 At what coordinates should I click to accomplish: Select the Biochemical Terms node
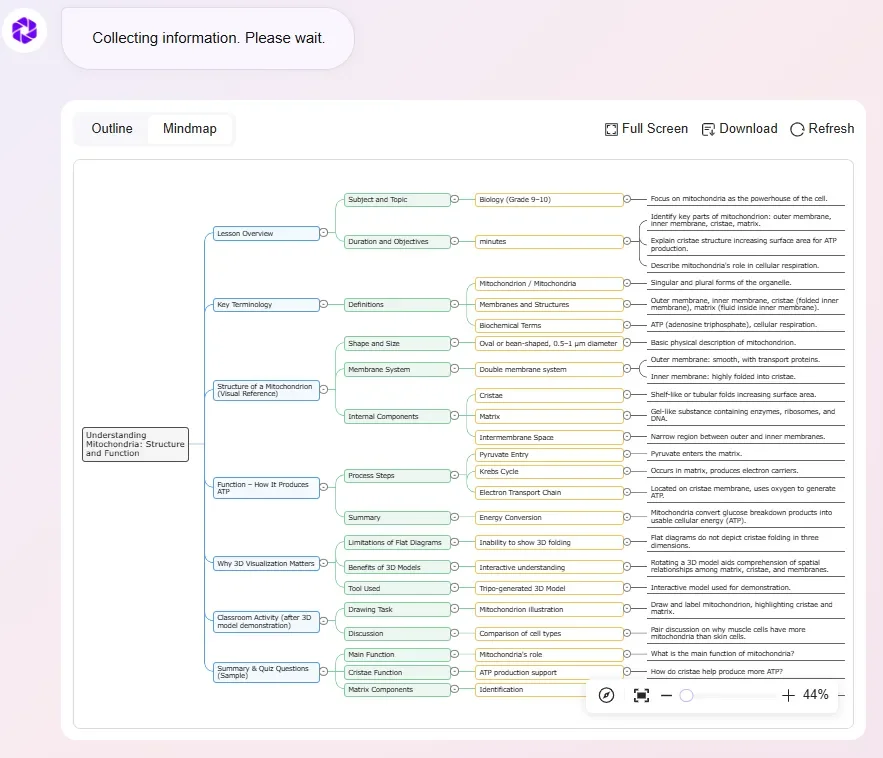[549, 326]
